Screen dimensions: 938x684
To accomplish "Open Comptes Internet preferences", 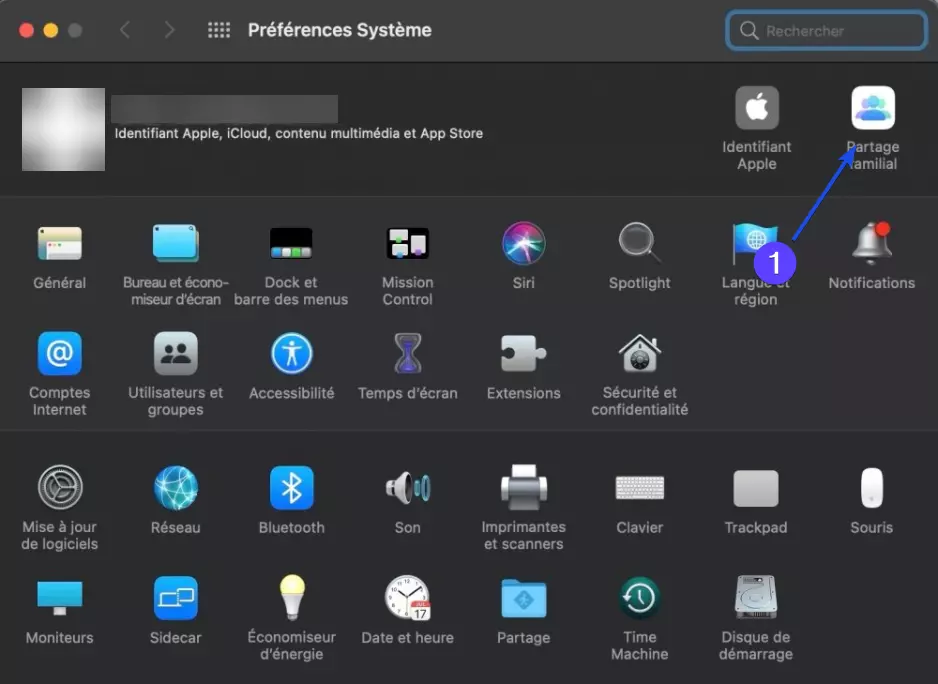I will pyautogui.click(x=59, y=355).
